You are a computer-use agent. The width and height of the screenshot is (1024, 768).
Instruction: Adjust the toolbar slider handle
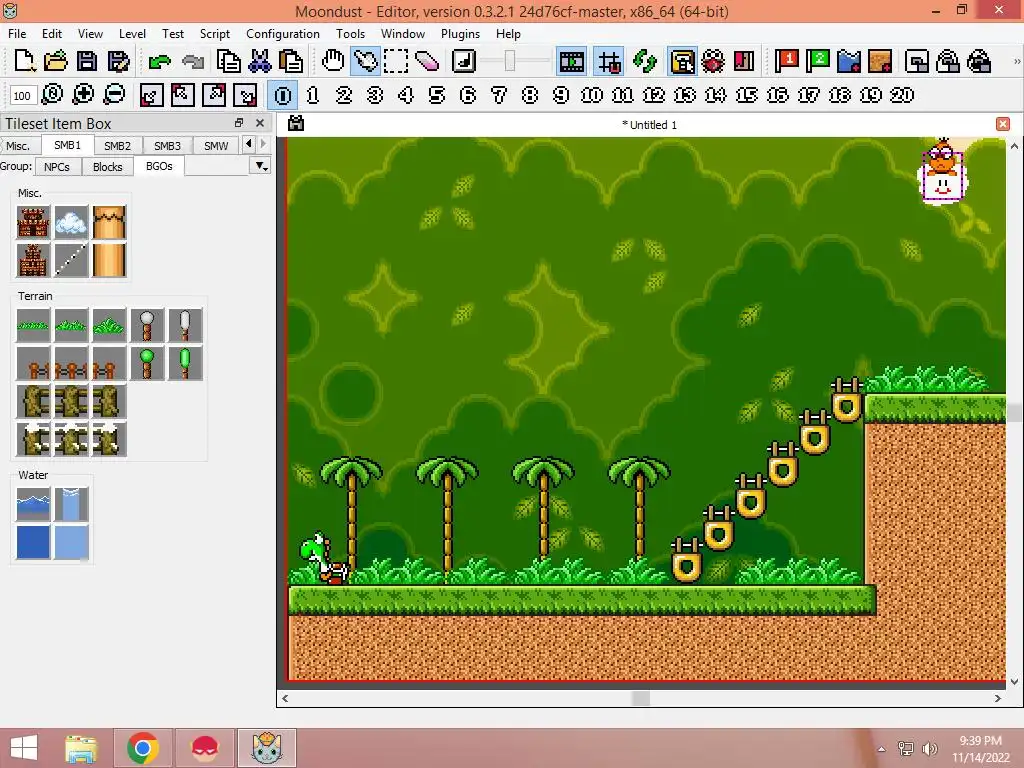[x=510, y=61]
